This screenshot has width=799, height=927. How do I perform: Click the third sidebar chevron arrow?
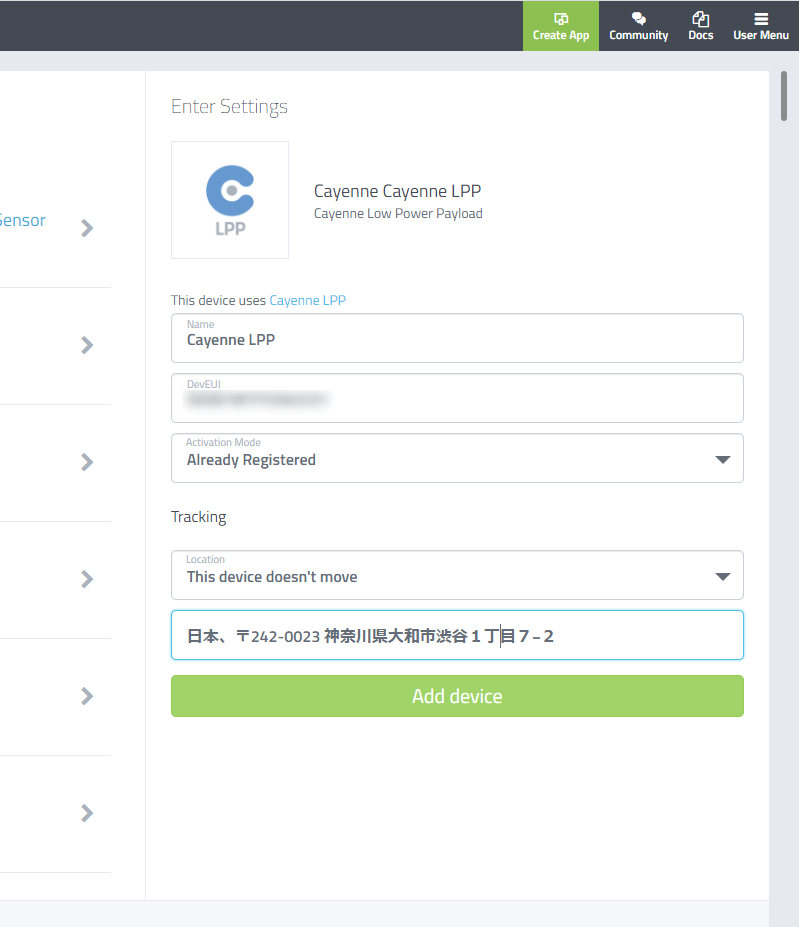tap(87, 462)
